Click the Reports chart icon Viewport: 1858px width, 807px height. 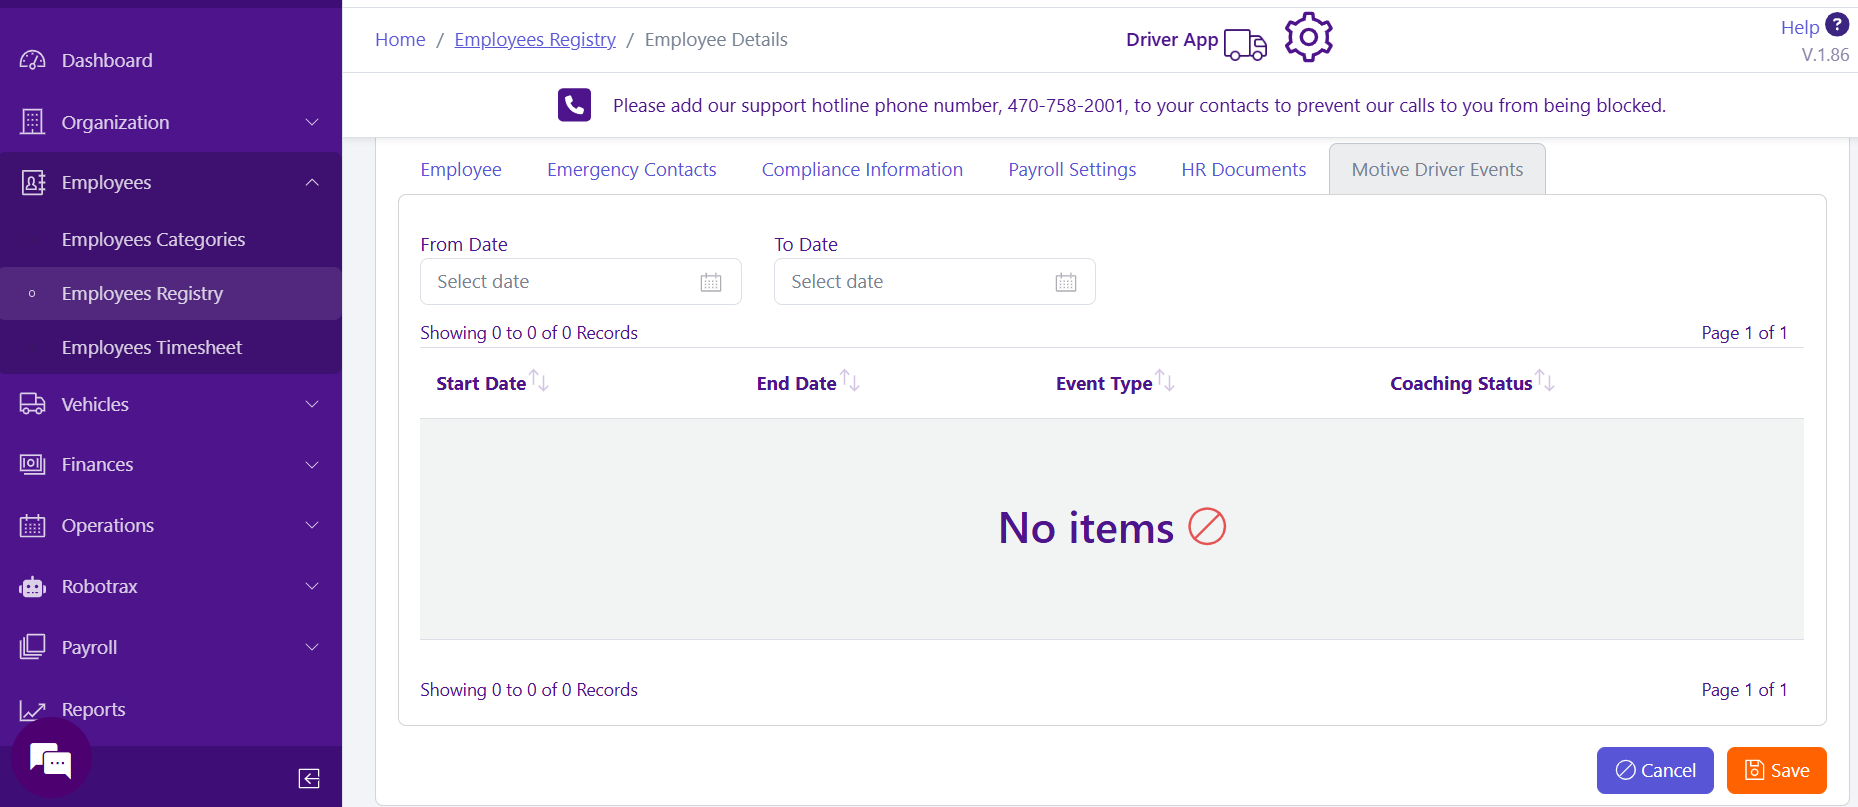pyautogui.click(x=33, y=710)
